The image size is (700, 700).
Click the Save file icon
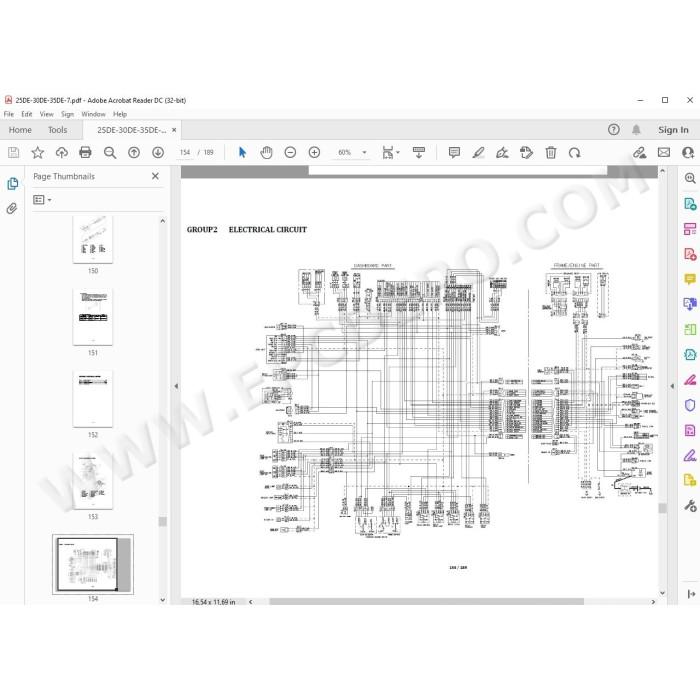point(13,153)
